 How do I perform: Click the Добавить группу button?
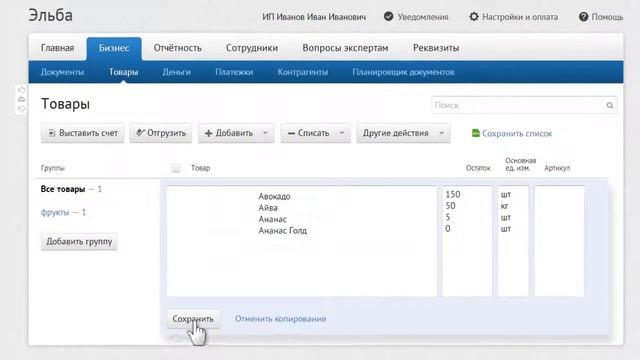[79, 242]
